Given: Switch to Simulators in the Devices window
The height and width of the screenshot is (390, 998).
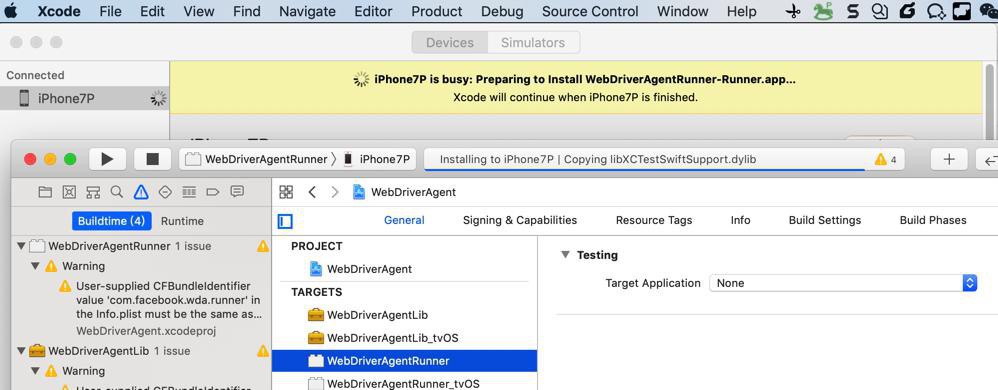Looking at the screenshot, I should point(533,43).
